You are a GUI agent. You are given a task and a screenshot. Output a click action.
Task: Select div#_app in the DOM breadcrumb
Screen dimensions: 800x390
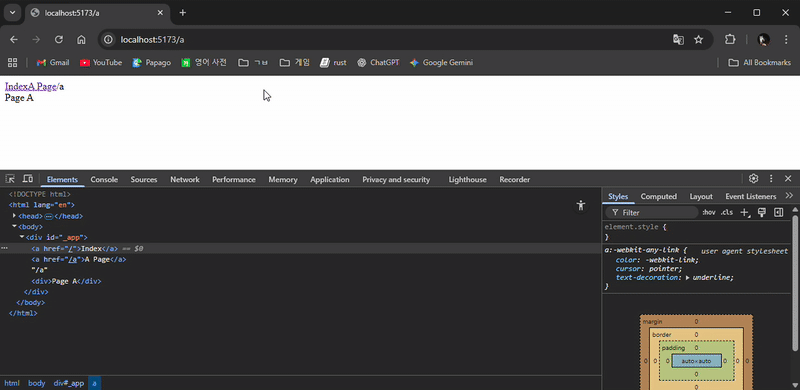(68, 383)
